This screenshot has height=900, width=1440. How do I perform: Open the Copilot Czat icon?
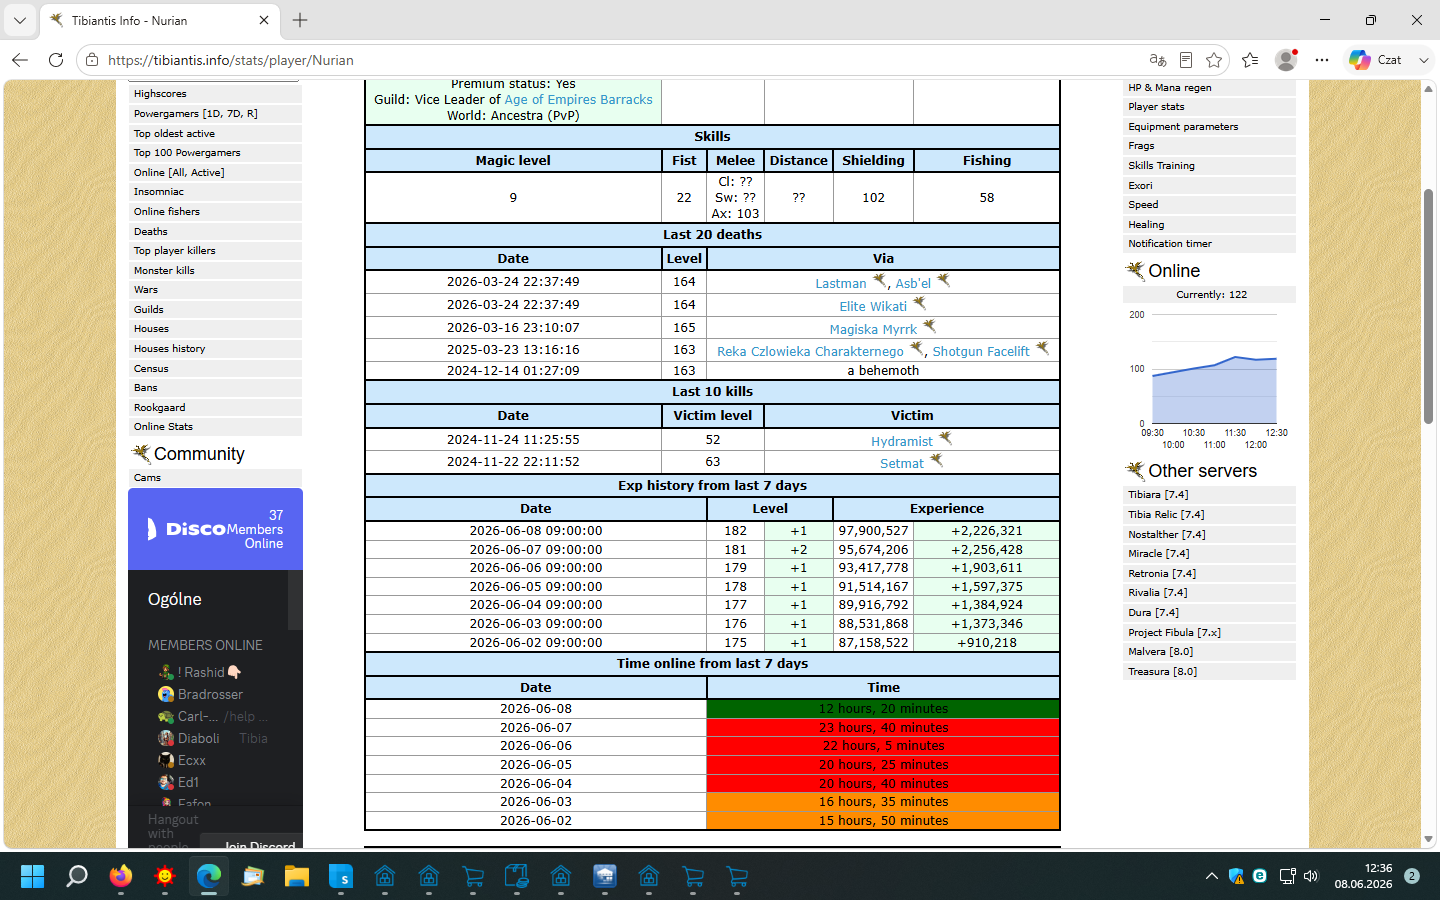click(x=1375, y=60)
